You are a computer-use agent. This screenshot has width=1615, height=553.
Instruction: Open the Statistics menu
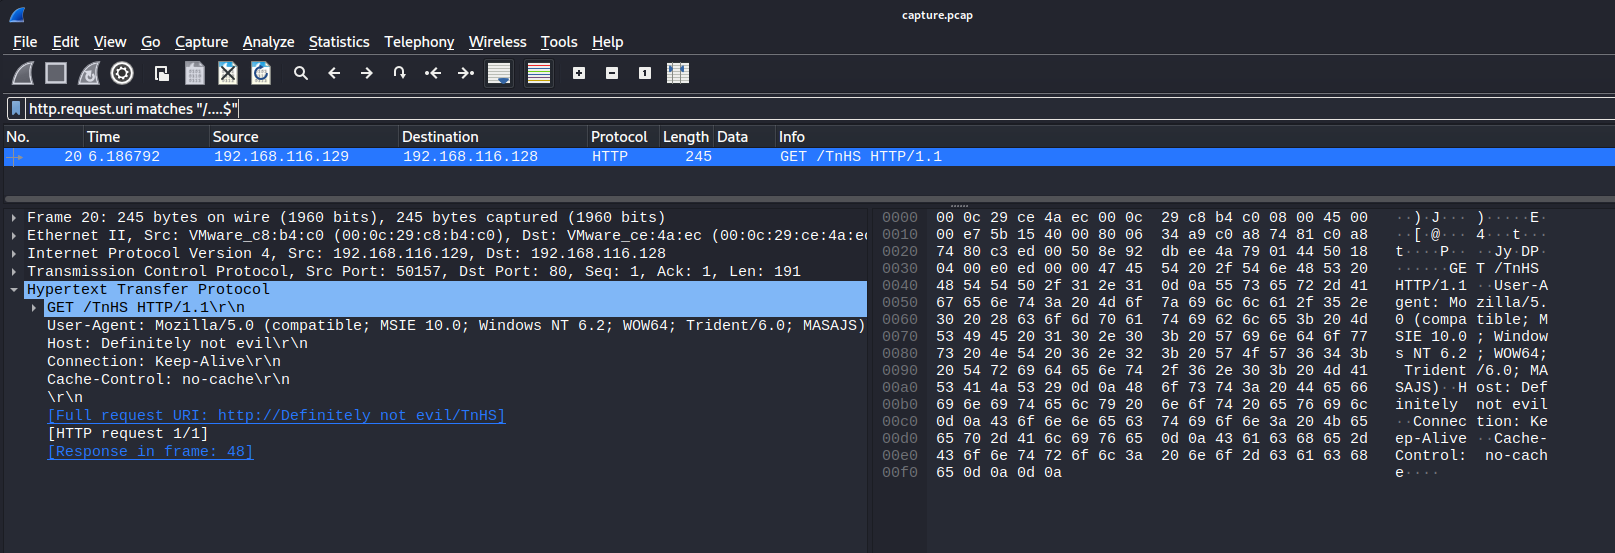click(338, 42)
